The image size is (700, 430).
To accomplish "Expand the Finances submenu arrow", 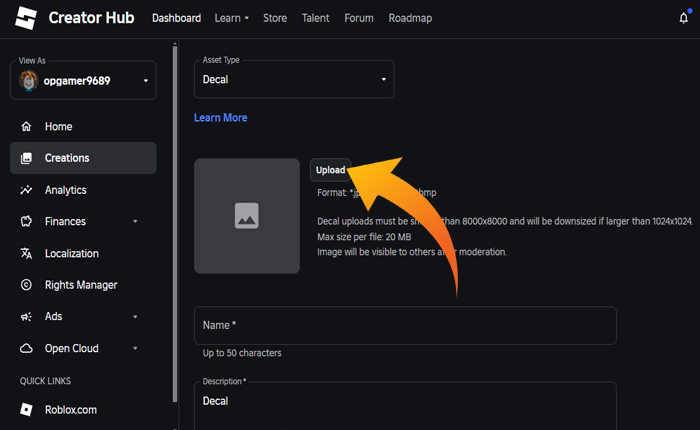I will (135, 222).
